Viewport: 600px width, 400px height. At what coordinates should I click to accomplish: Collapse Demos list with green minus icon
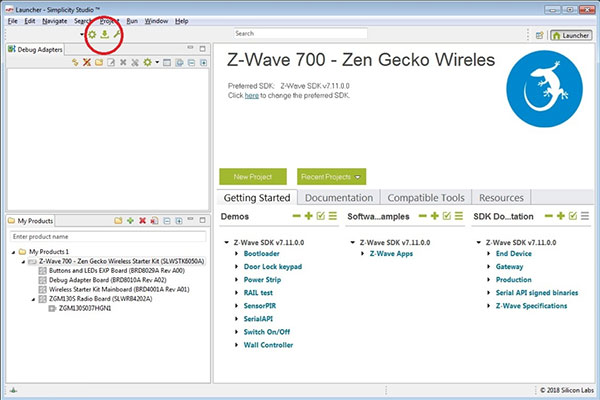(296, 216)
